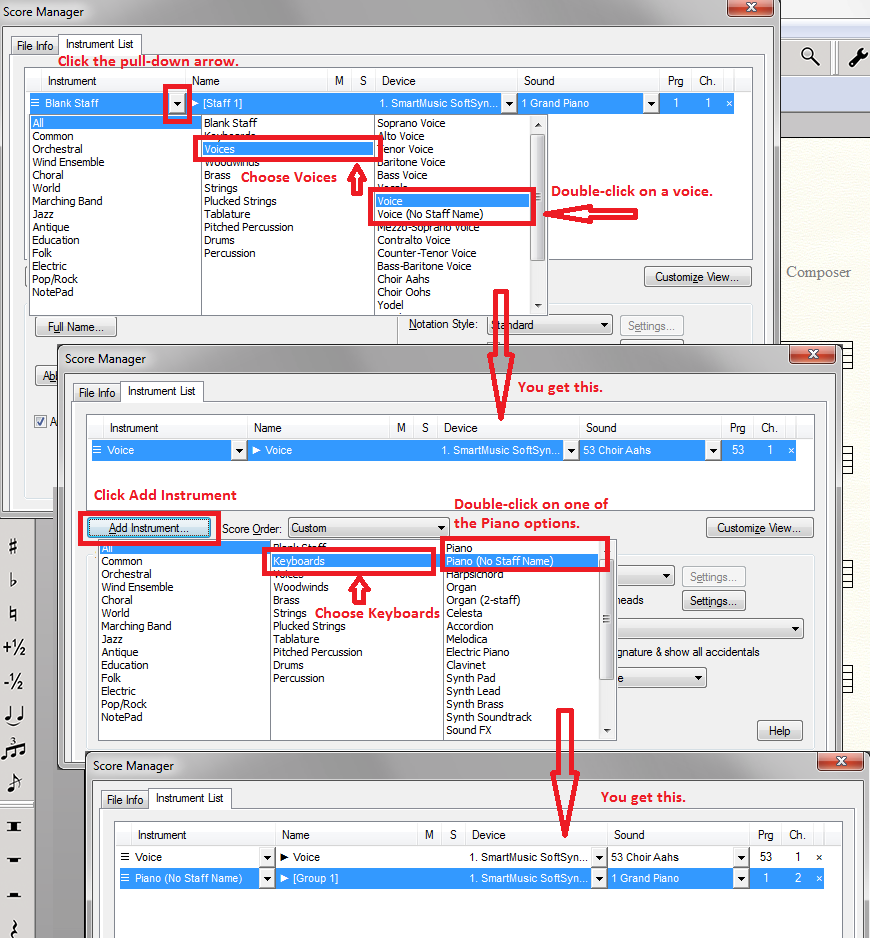This screenshot has width=870, height=938.
Task: Select the triplet tuplet tool
Action: 13,748
